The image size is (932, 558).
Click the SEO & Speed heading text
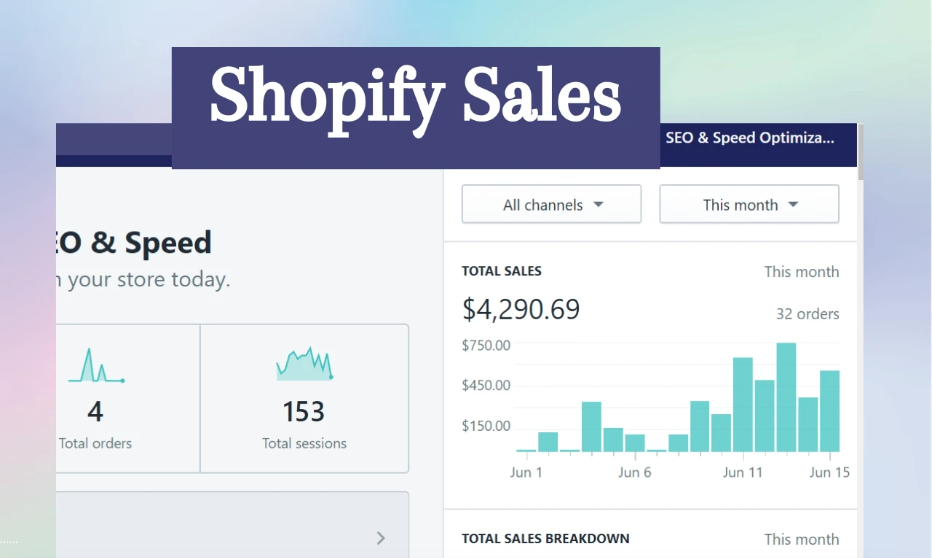tap(134, 243)
